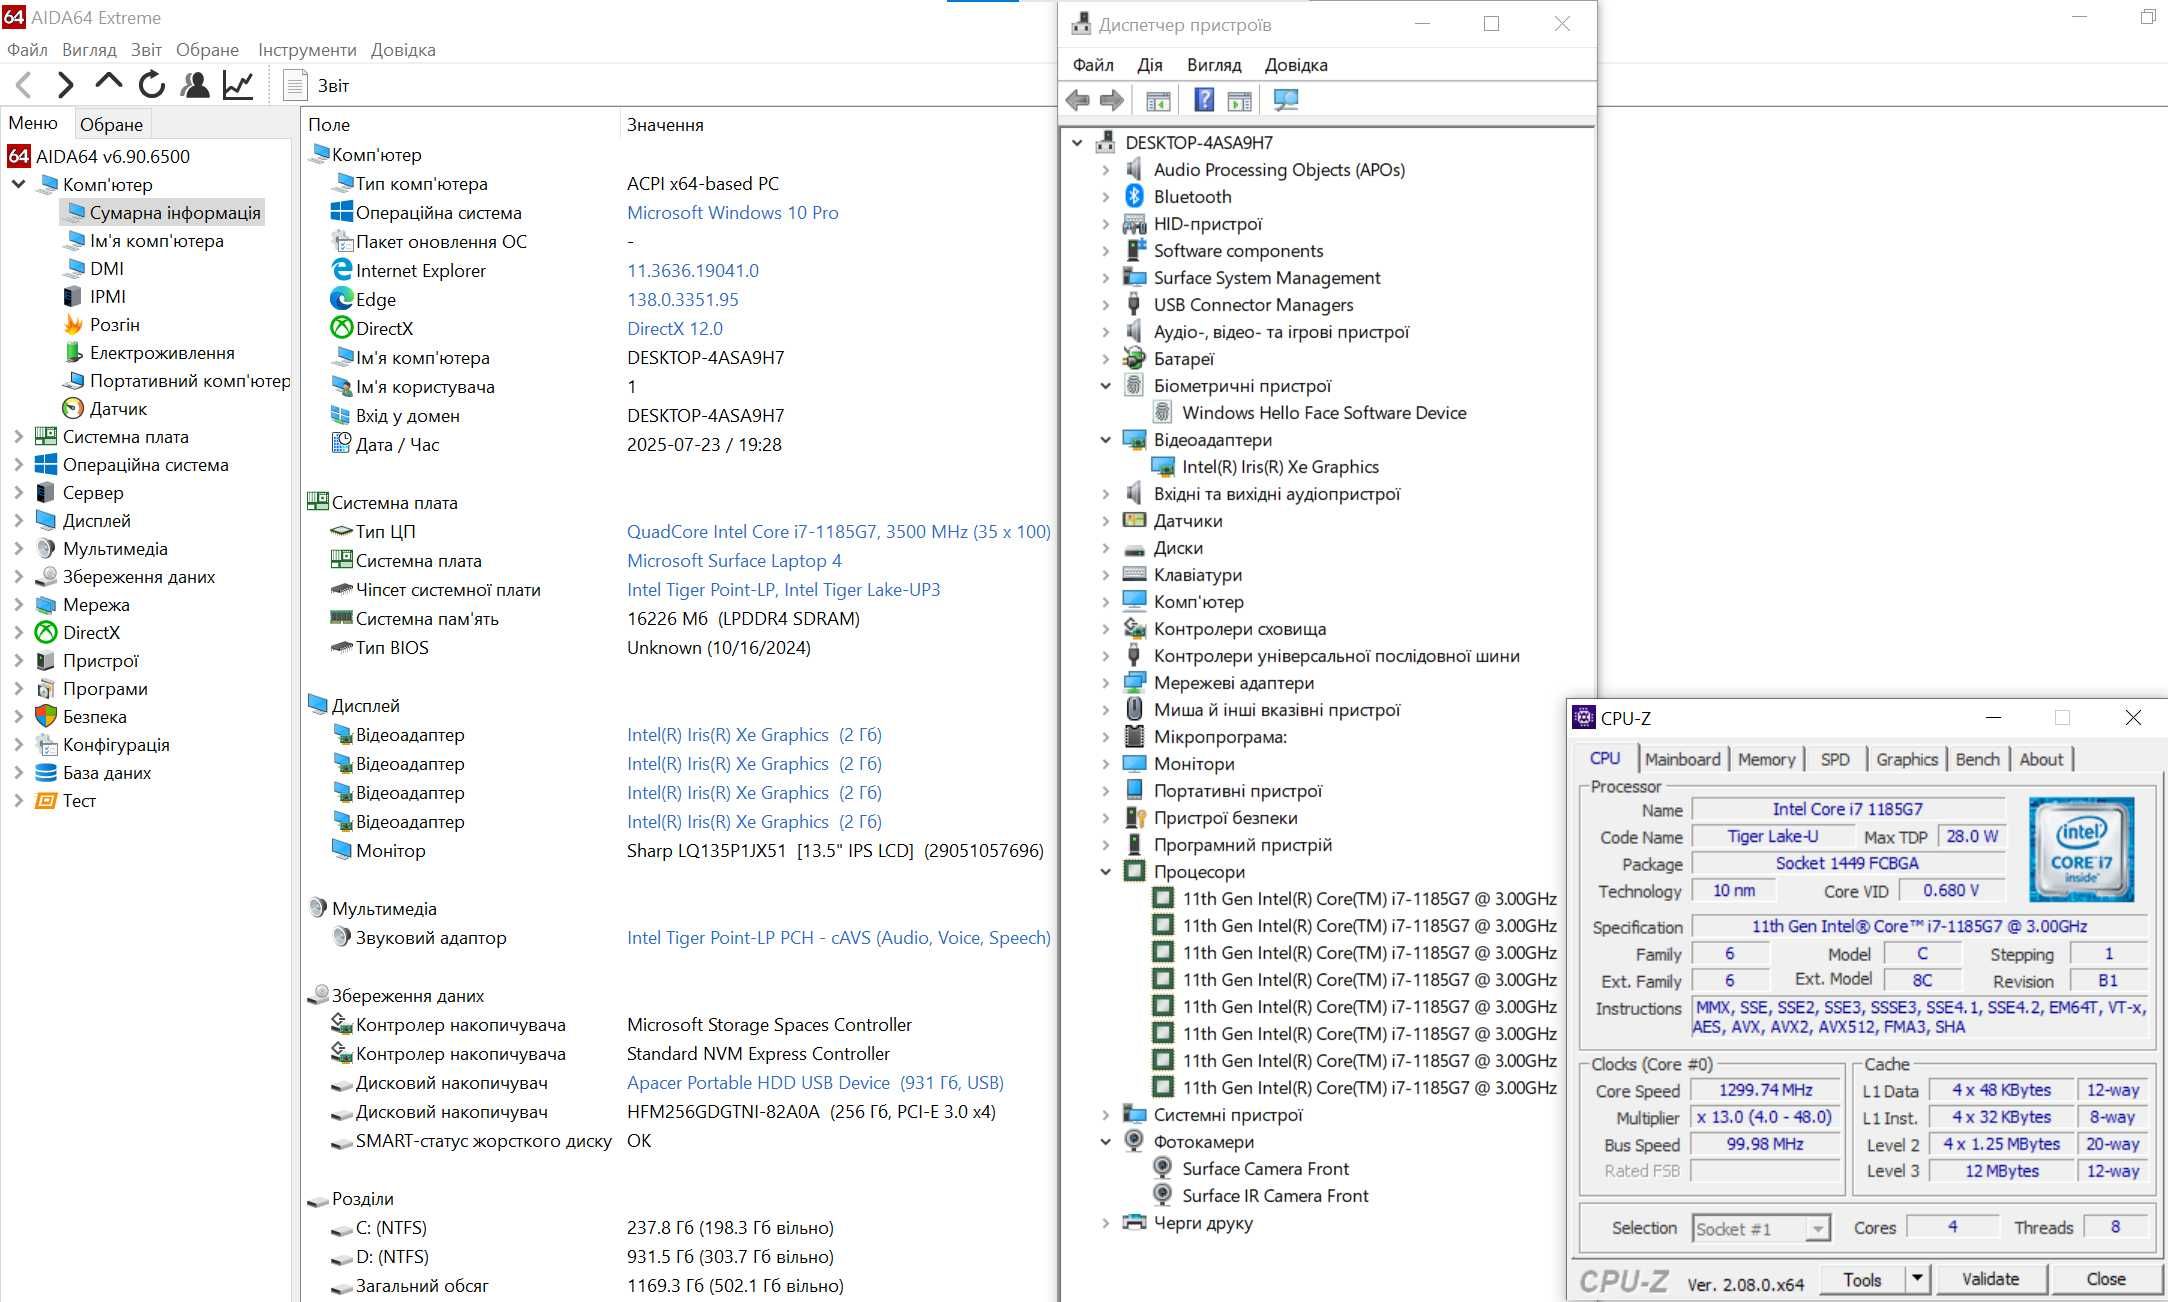The height and width of the screenshot is (1302, 2168).
Task: Select Intel(R) Iris(R) Xe Graphics device
Action: [x=1280, y=467]
